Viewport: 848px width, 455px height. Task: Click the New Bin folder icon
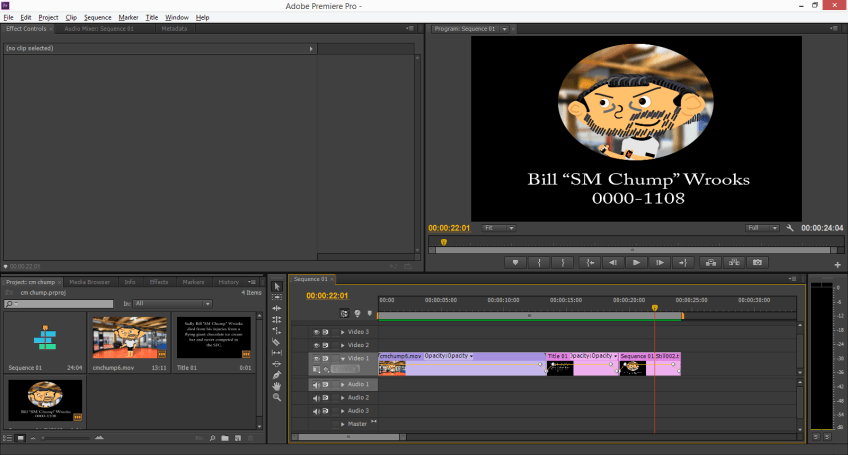pos(224,438)
